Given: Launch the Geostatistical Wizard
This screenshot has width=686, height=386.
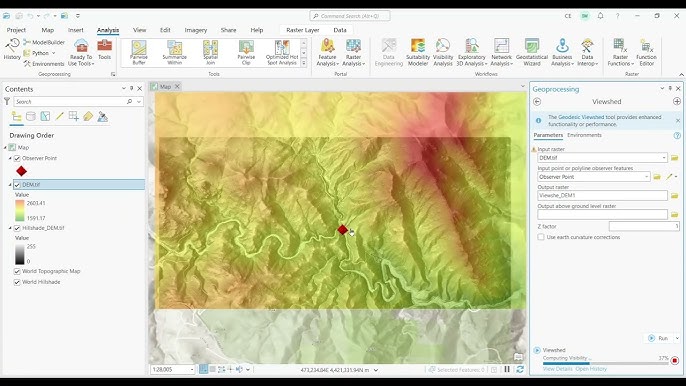Looking at the screenshot, I should point(532,52).
